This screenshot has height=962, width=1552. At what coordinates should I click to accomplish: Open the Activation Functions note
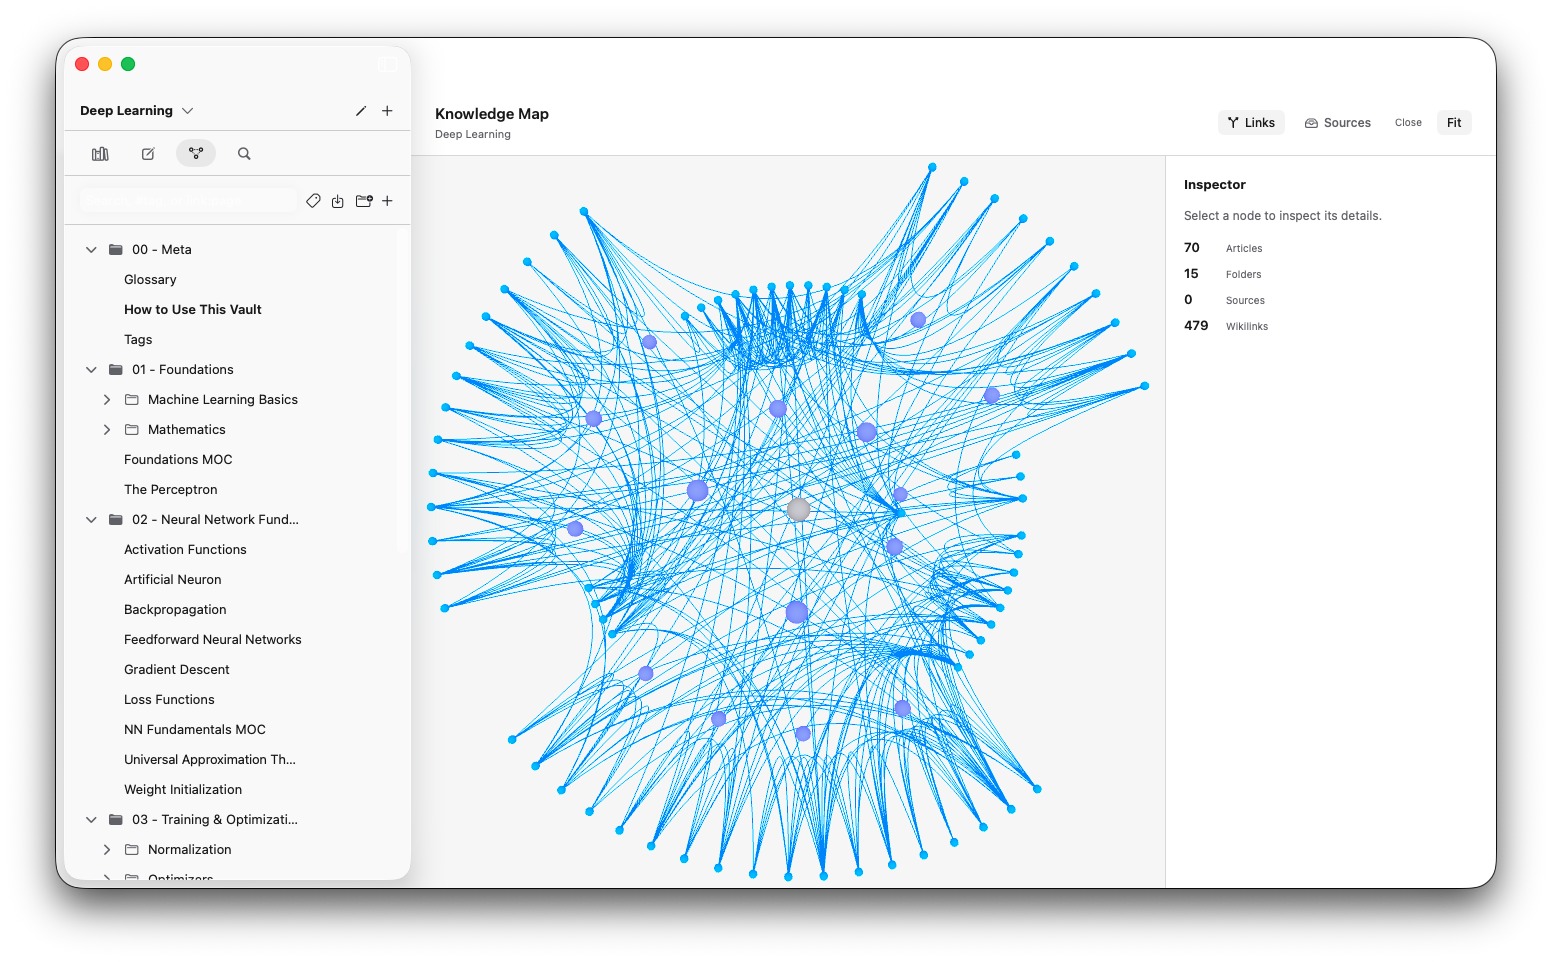pos(185,550)
